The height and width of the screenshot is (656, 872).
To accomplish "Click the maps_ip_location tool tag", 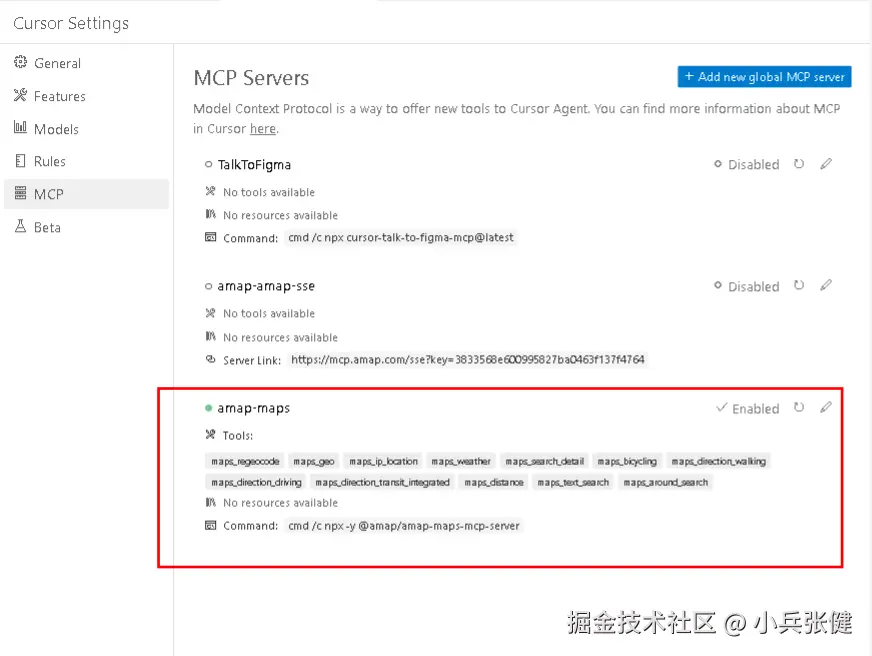I will pos(383,461).
